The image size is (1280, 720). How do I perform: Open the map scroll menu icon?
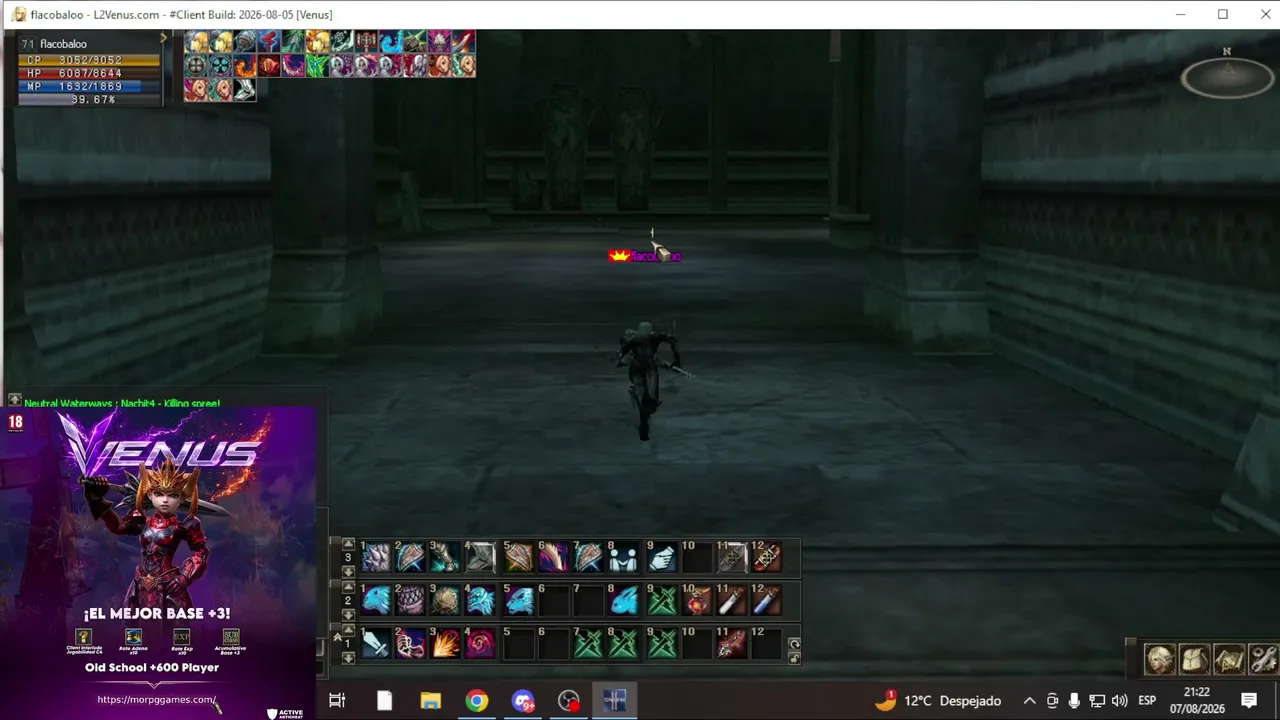coord(1229,660)
